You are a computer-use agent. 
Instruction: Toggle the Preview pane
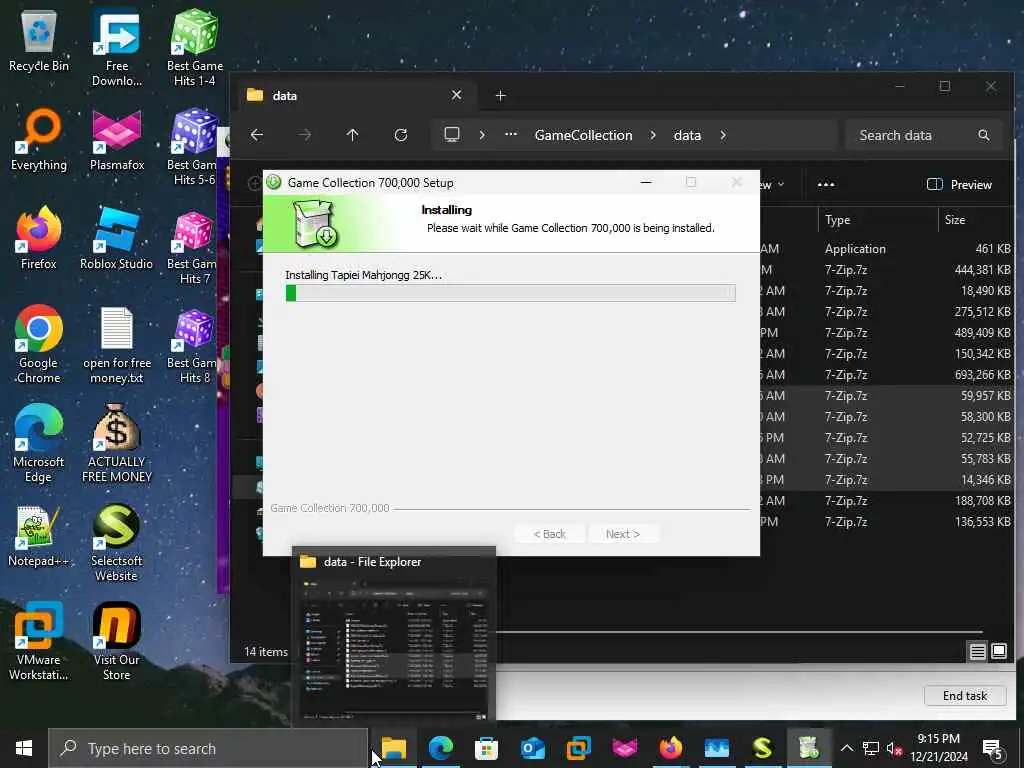[959, 185]
